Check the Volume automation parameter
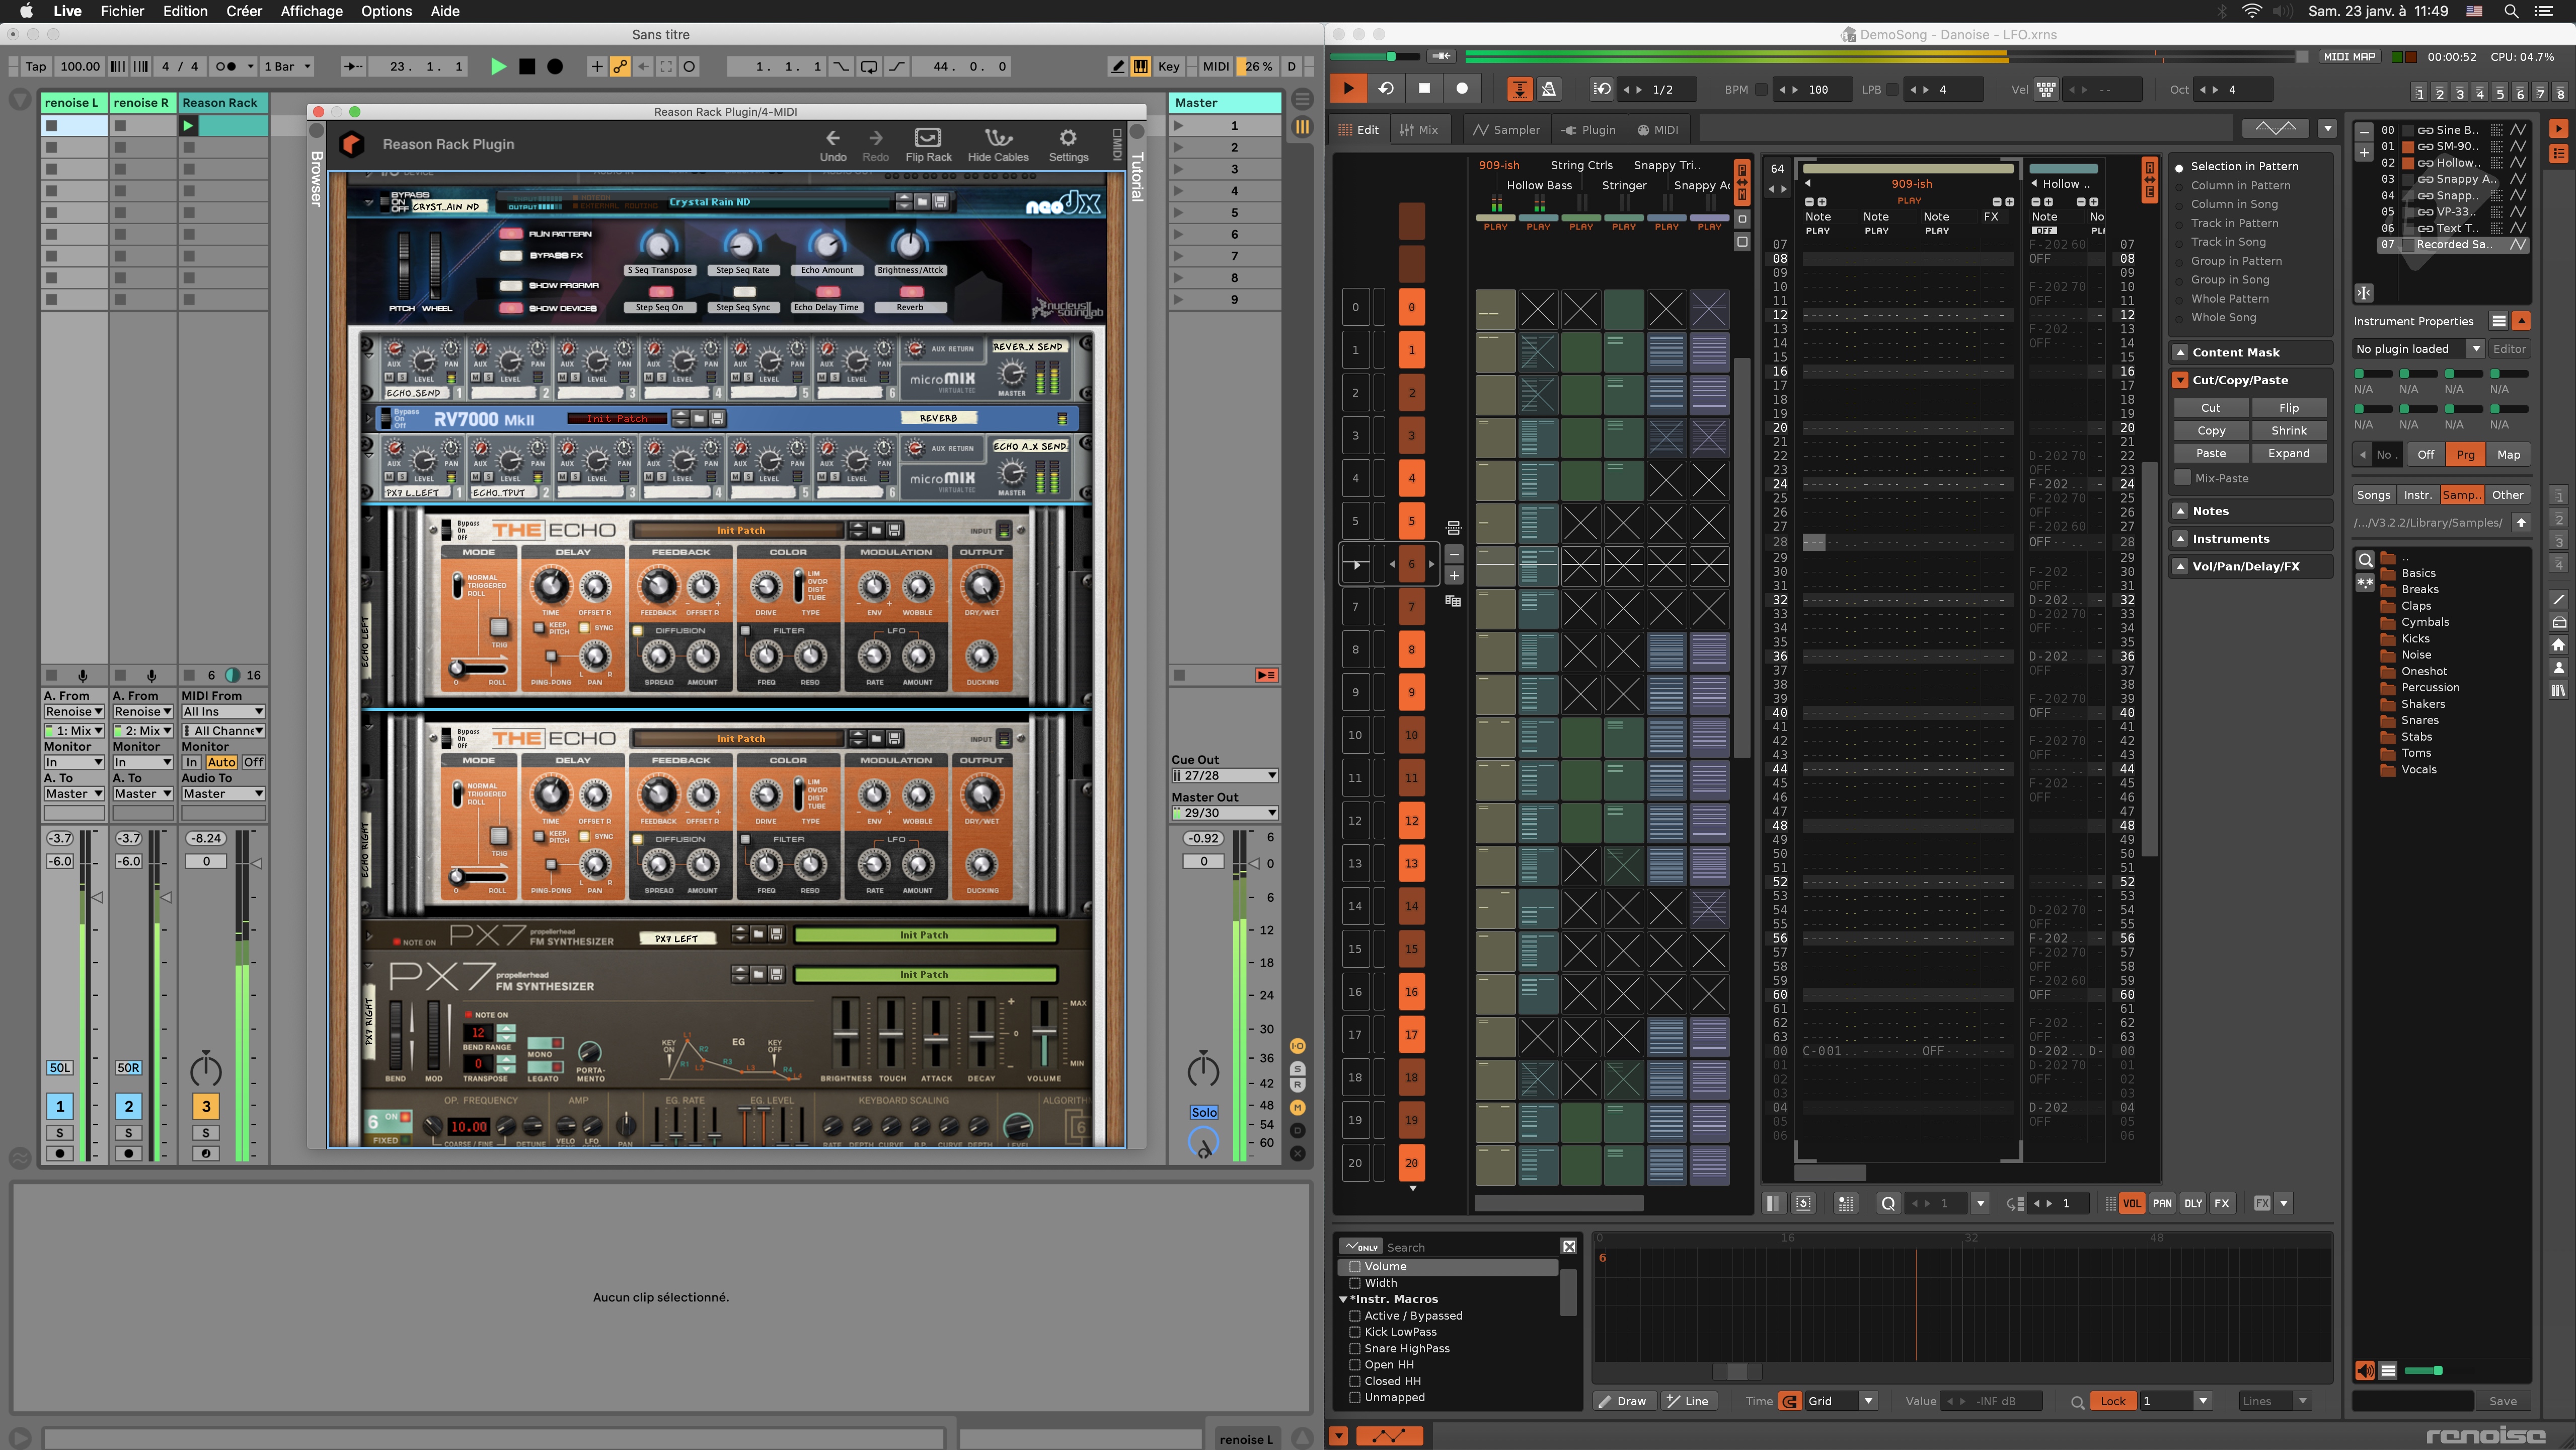Screen dimensions: 2576x1450 pos(1355,1266)
